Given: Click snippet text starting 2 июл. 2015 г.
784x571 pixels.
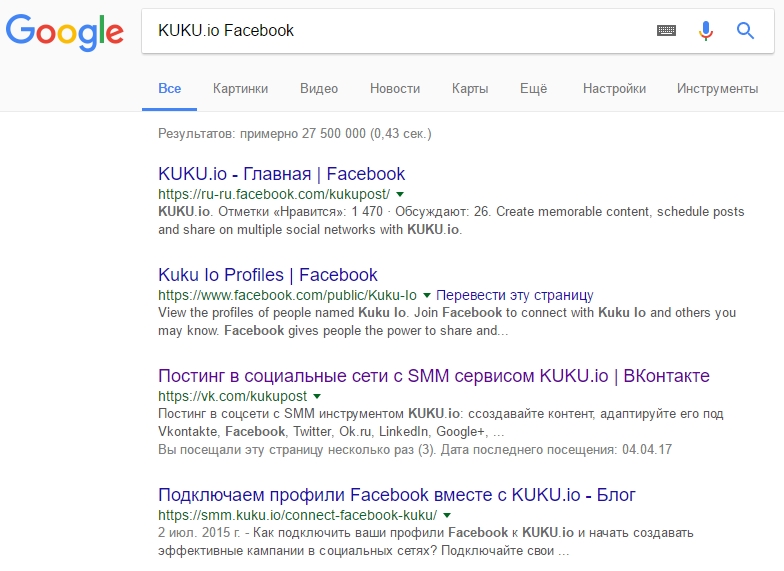Looking at the screenshot, I should [426, 542].
